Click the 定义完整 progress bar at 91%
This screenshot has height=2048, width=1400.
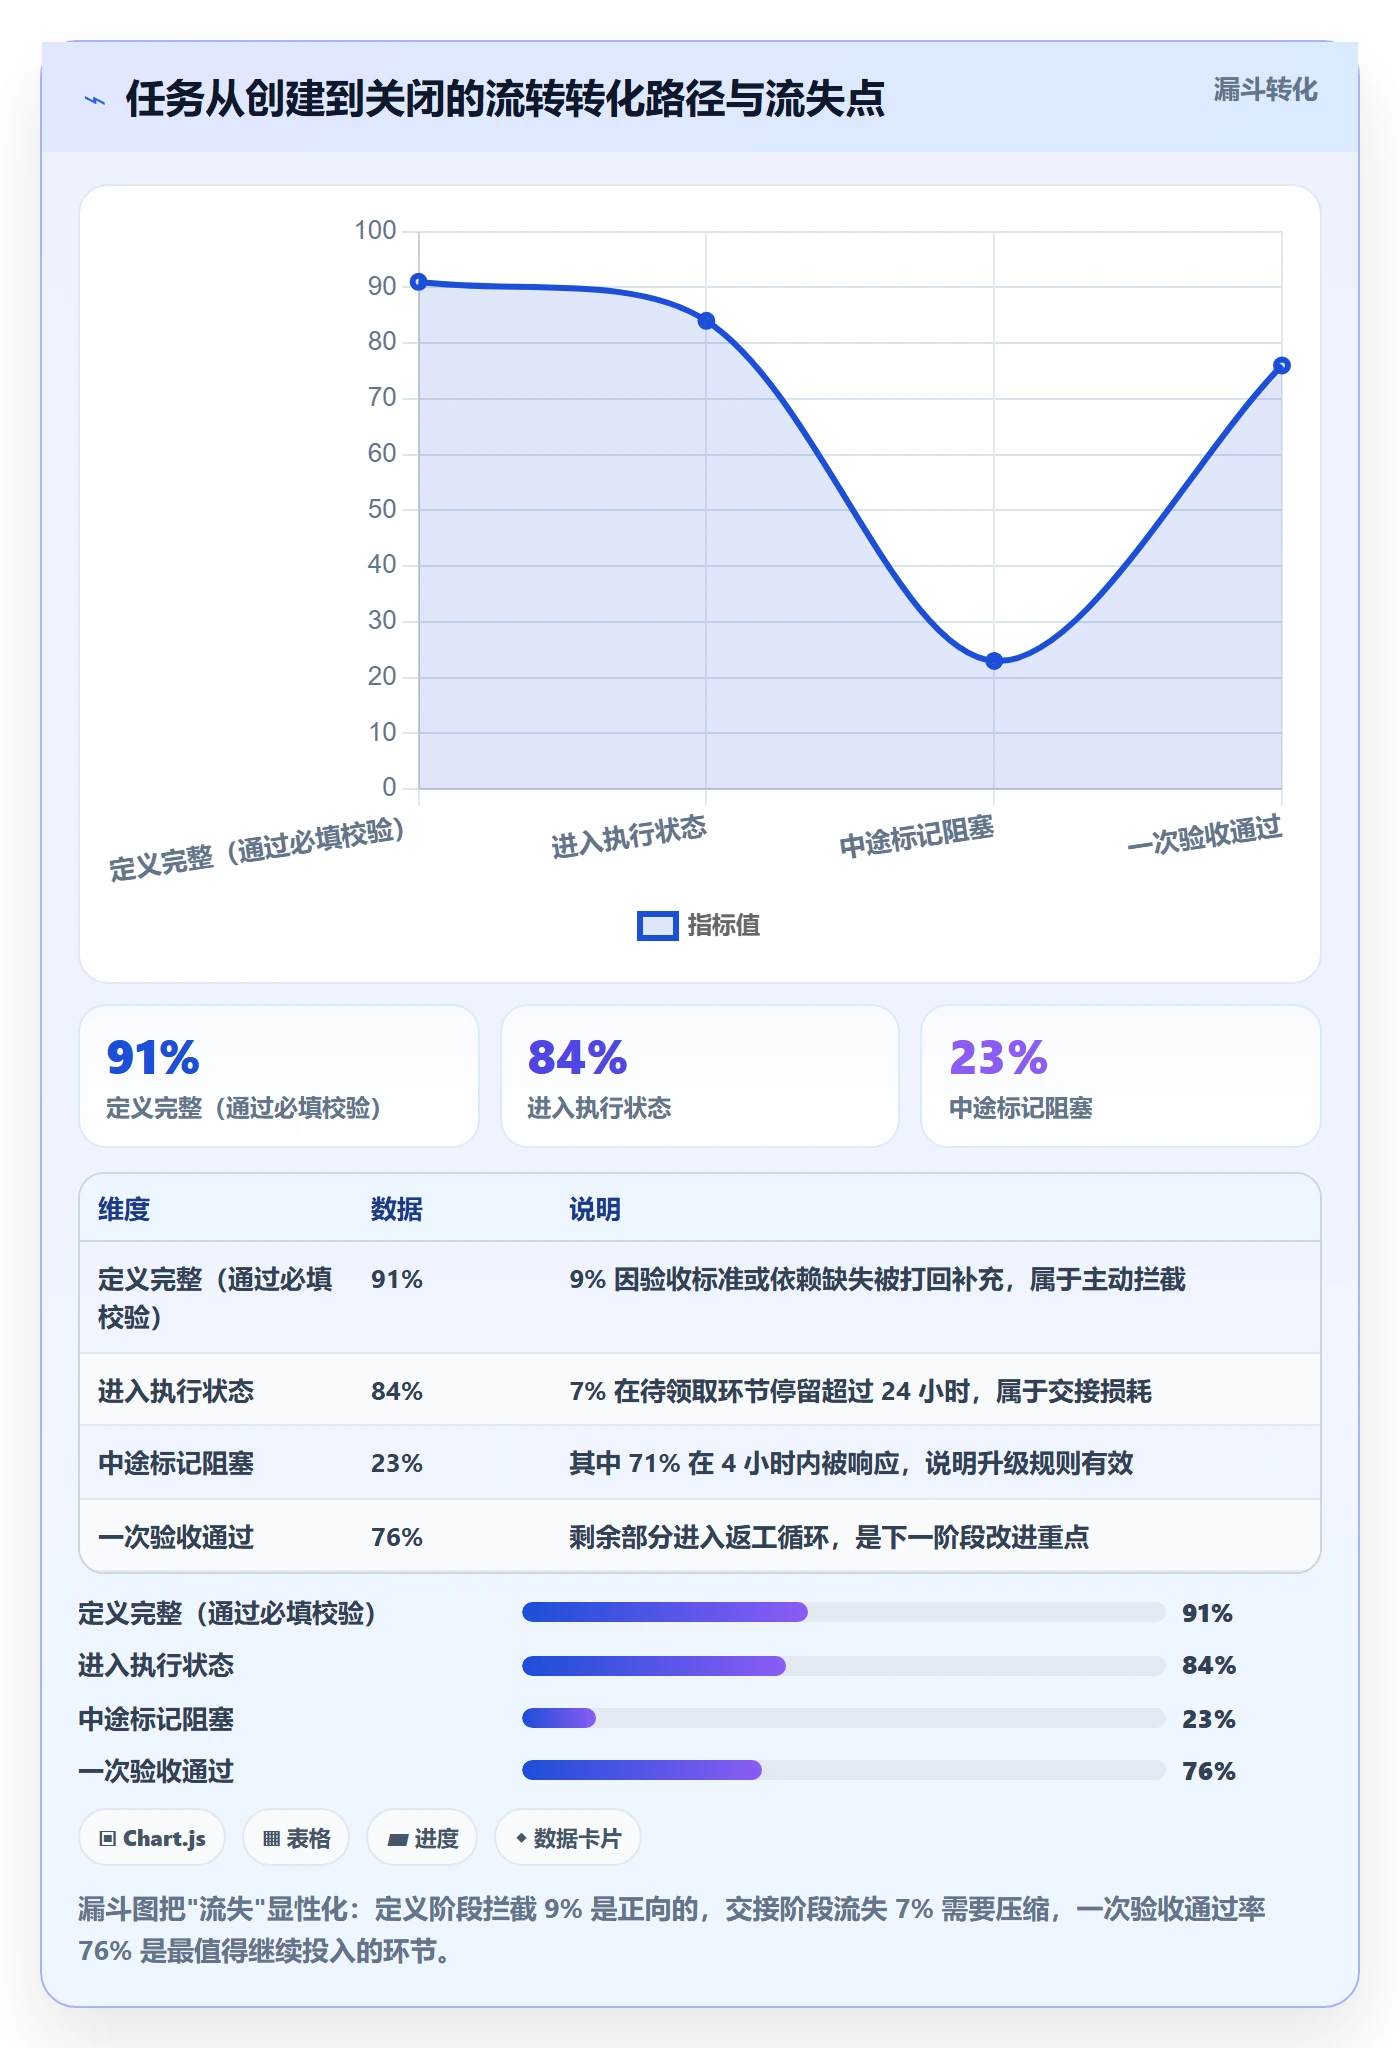click(843, 1612)
